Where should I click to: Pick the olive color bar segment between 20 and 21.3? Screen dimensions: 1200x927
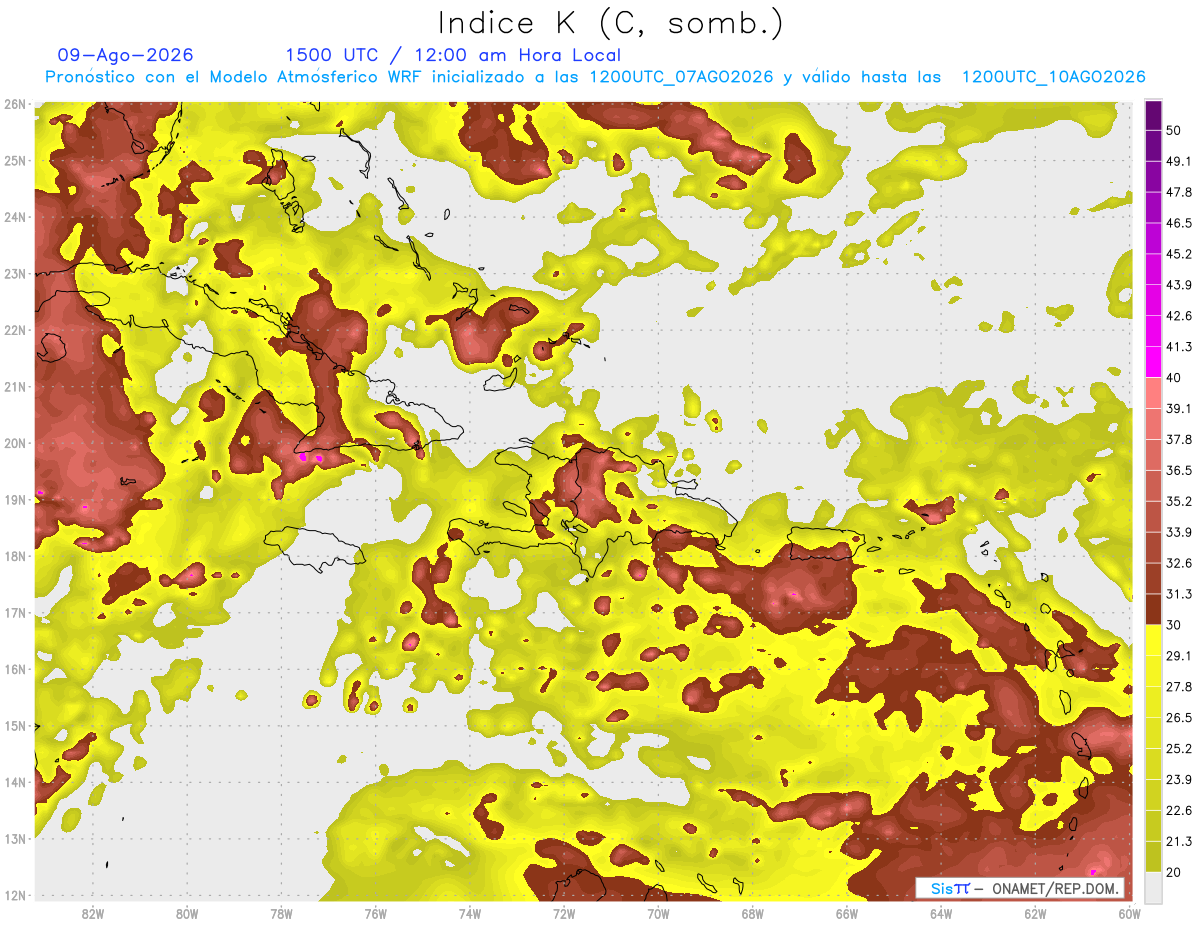pos(1153,856)
